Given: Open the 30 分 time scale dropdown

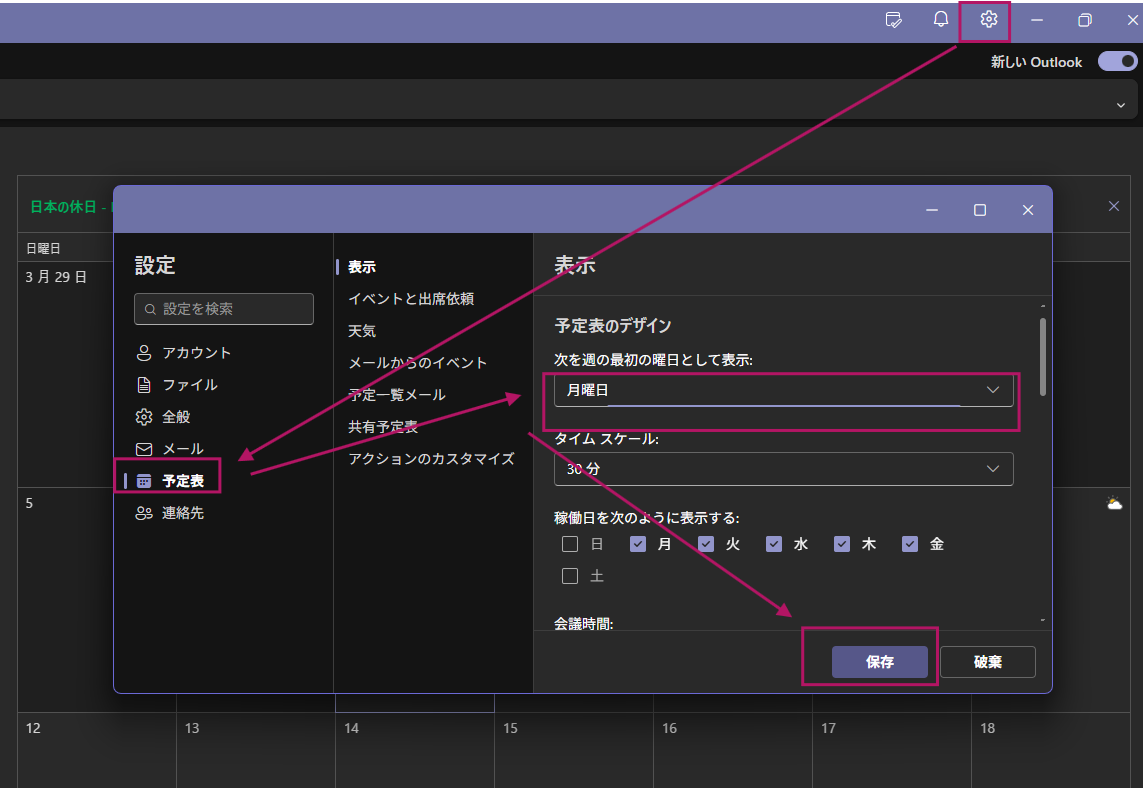Looking at the screenshot, I should [x=784, y=469].
